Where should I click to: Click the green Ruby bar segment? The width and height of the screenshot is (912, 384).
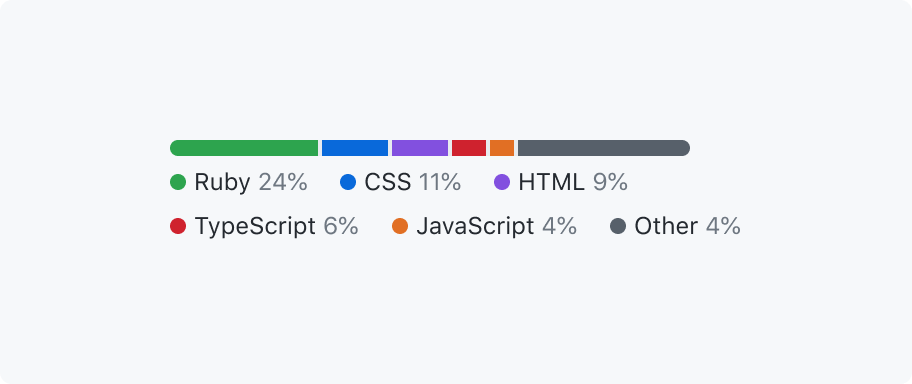(x=244, y=148)
